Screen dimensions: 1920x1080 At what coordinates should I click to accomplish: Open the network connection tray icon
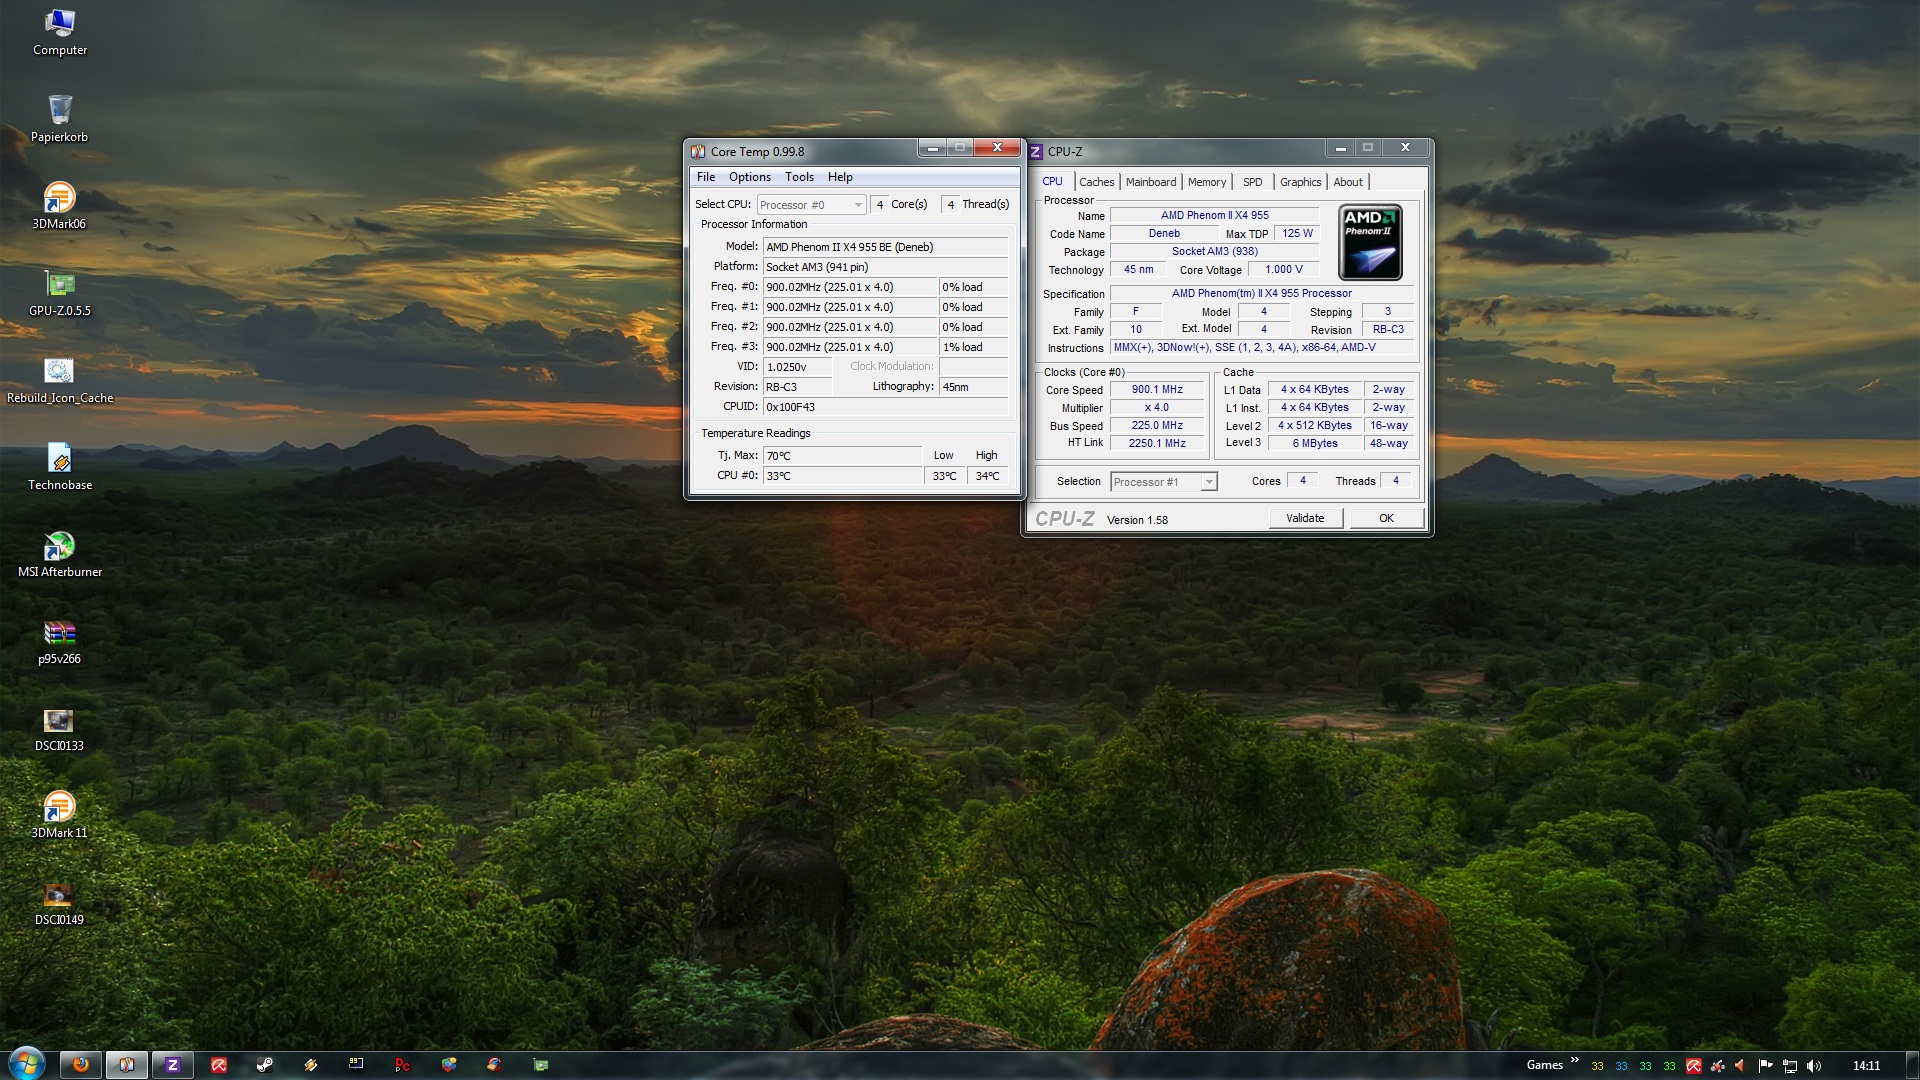coord(1790,1066)
